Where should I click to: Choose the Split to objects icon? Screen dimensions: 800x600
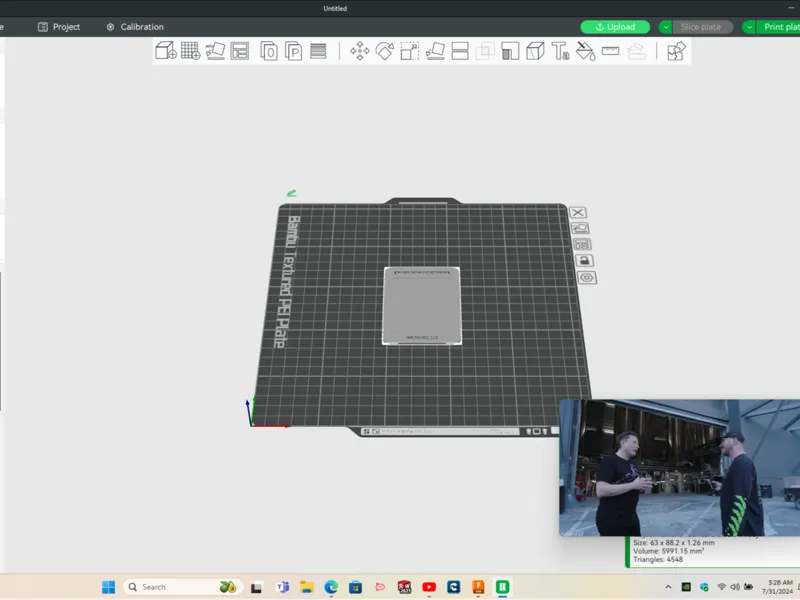click(x=269, y=51)
